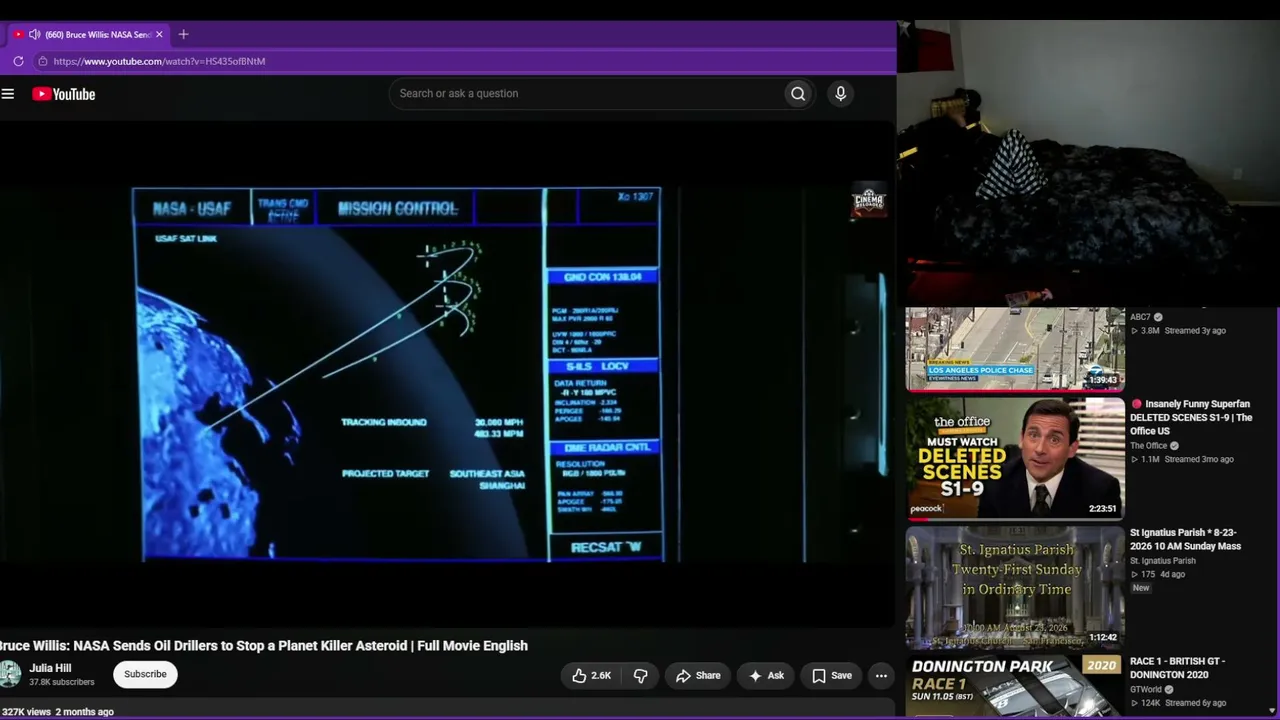The width and height of the screenshot is (1280, 720).
Task: Open the Julia Hill channel name link
Action: click(50, 668)
